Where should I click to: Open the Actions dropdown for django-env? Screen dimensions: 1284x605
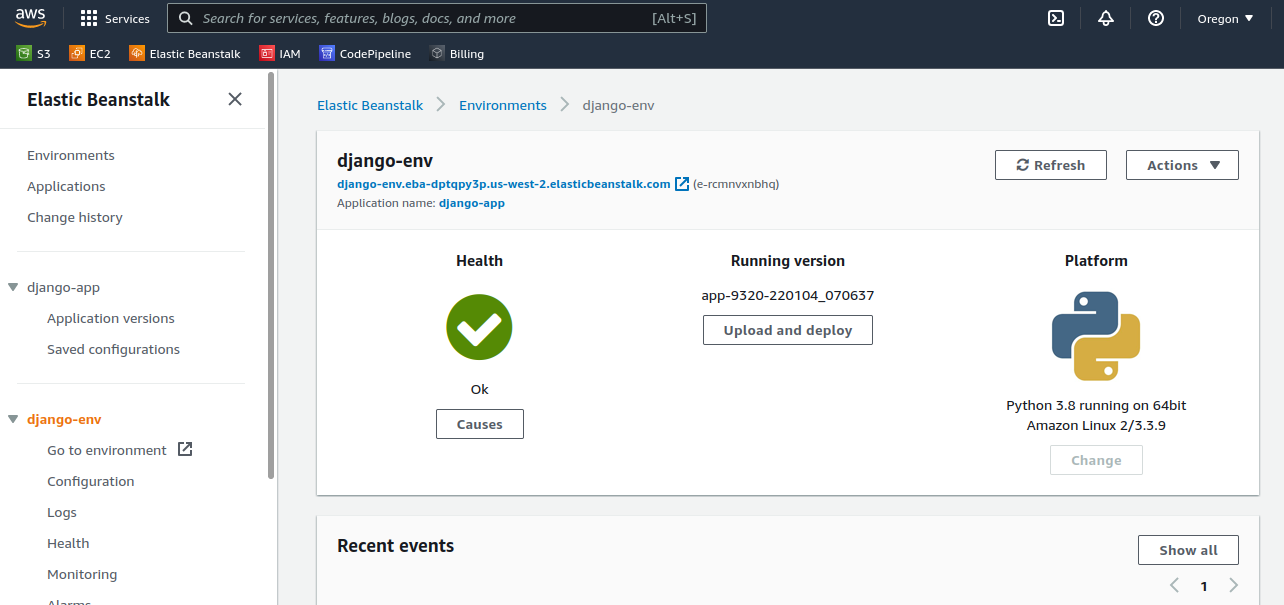1182,165
